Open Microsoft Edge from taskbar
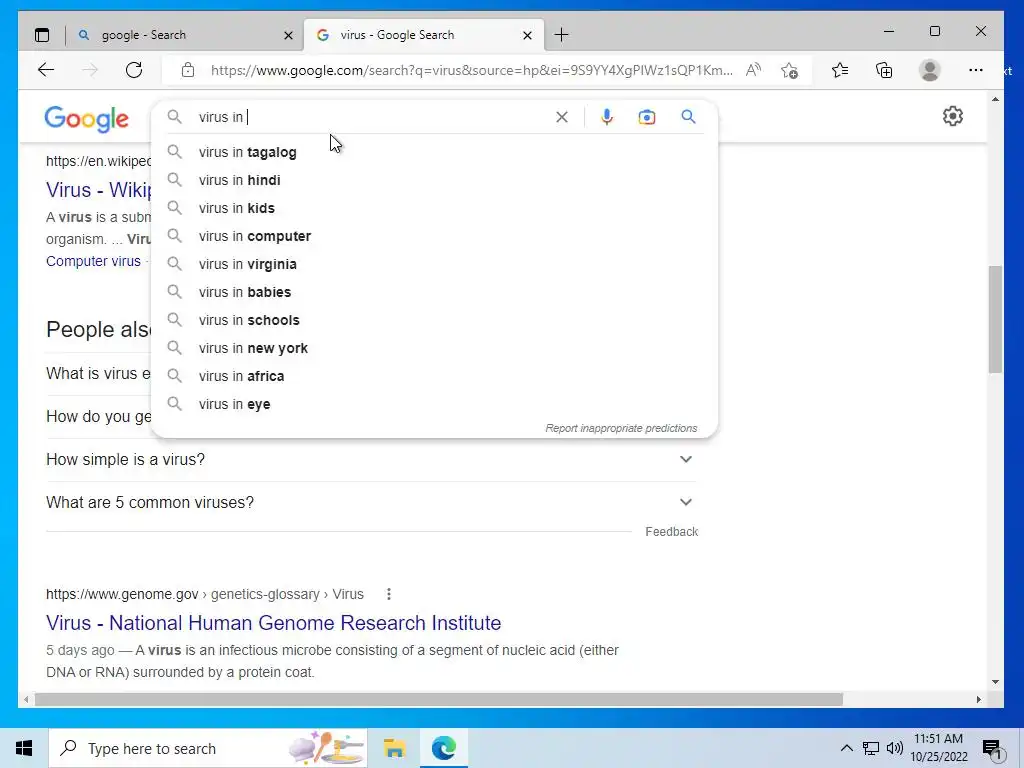1024x768 pixels. point(444,748)
